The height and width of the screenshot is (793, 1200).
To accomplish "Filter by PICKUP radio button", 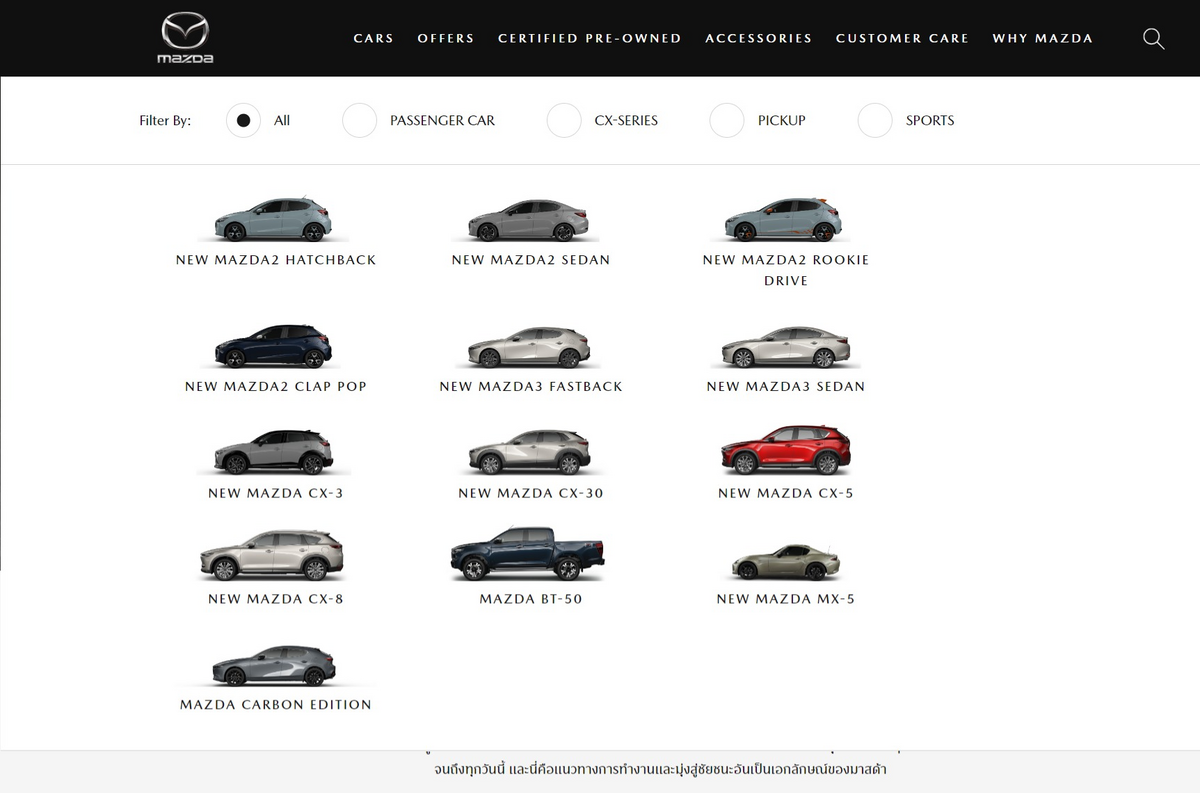I will pyautogui.click(x=727, y=120).
